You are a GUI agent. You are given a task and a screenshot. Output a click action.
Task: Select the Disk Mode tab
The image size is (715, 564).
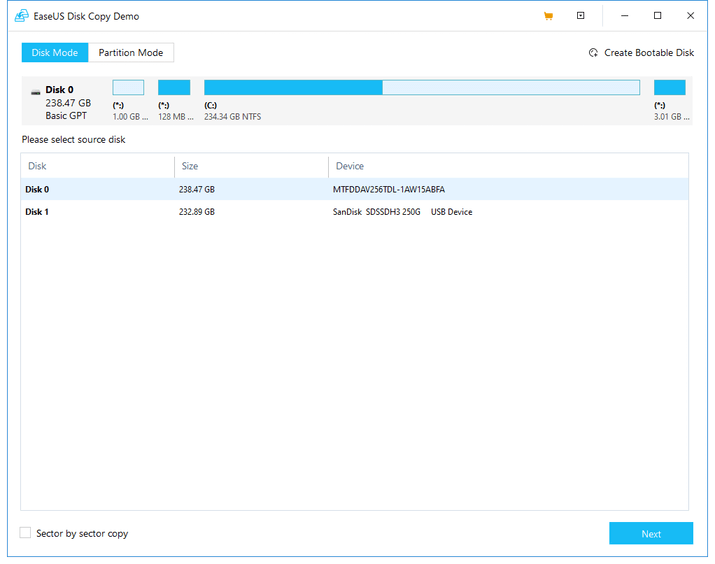pos(55,53)
